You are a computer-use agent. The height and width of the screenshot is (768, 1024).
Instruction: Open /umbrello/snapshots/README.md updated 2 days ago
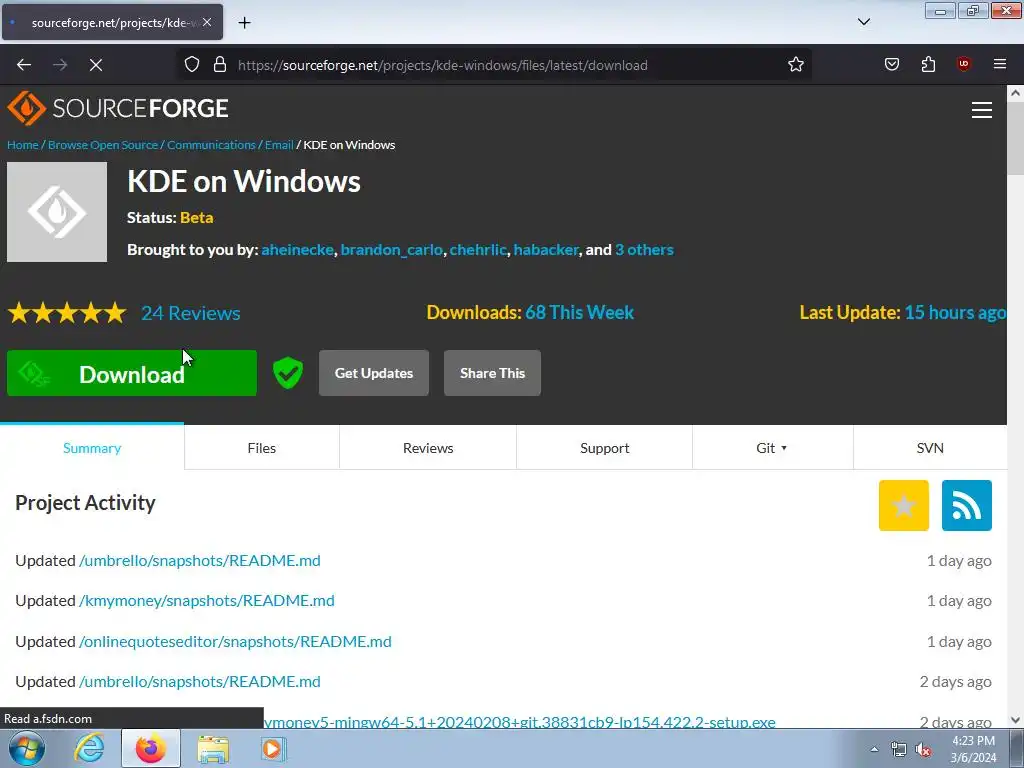coord(200,681)
